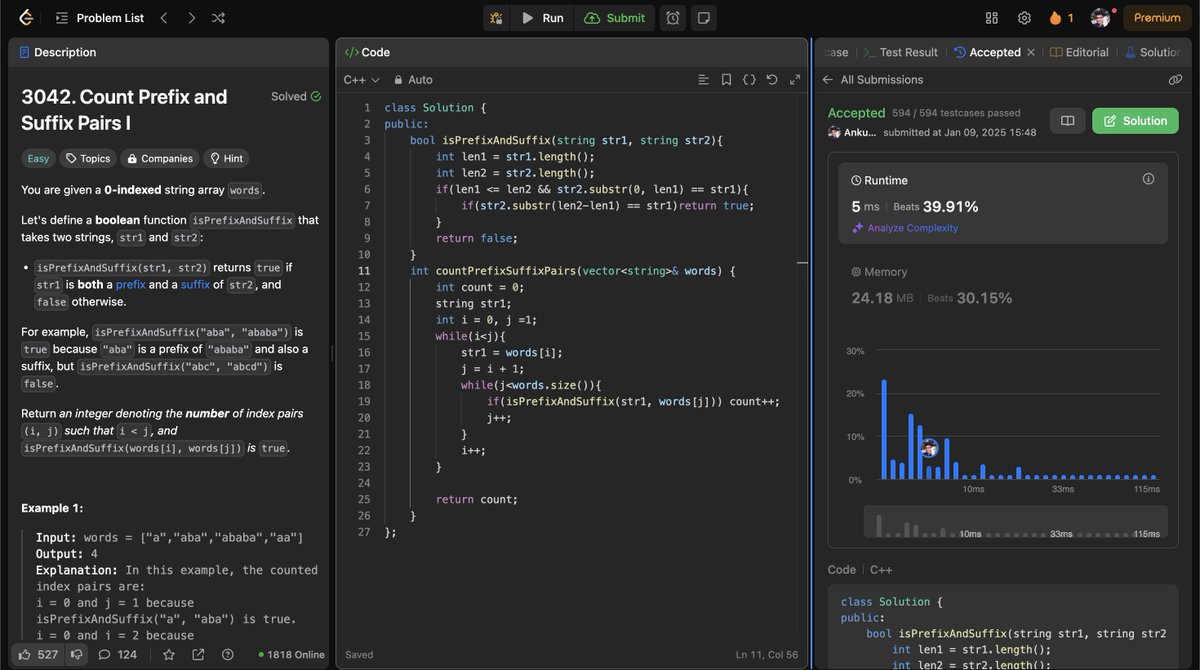Click the share external-link icon
Screen dimensions: 1200x670
[x=198, y=654]
